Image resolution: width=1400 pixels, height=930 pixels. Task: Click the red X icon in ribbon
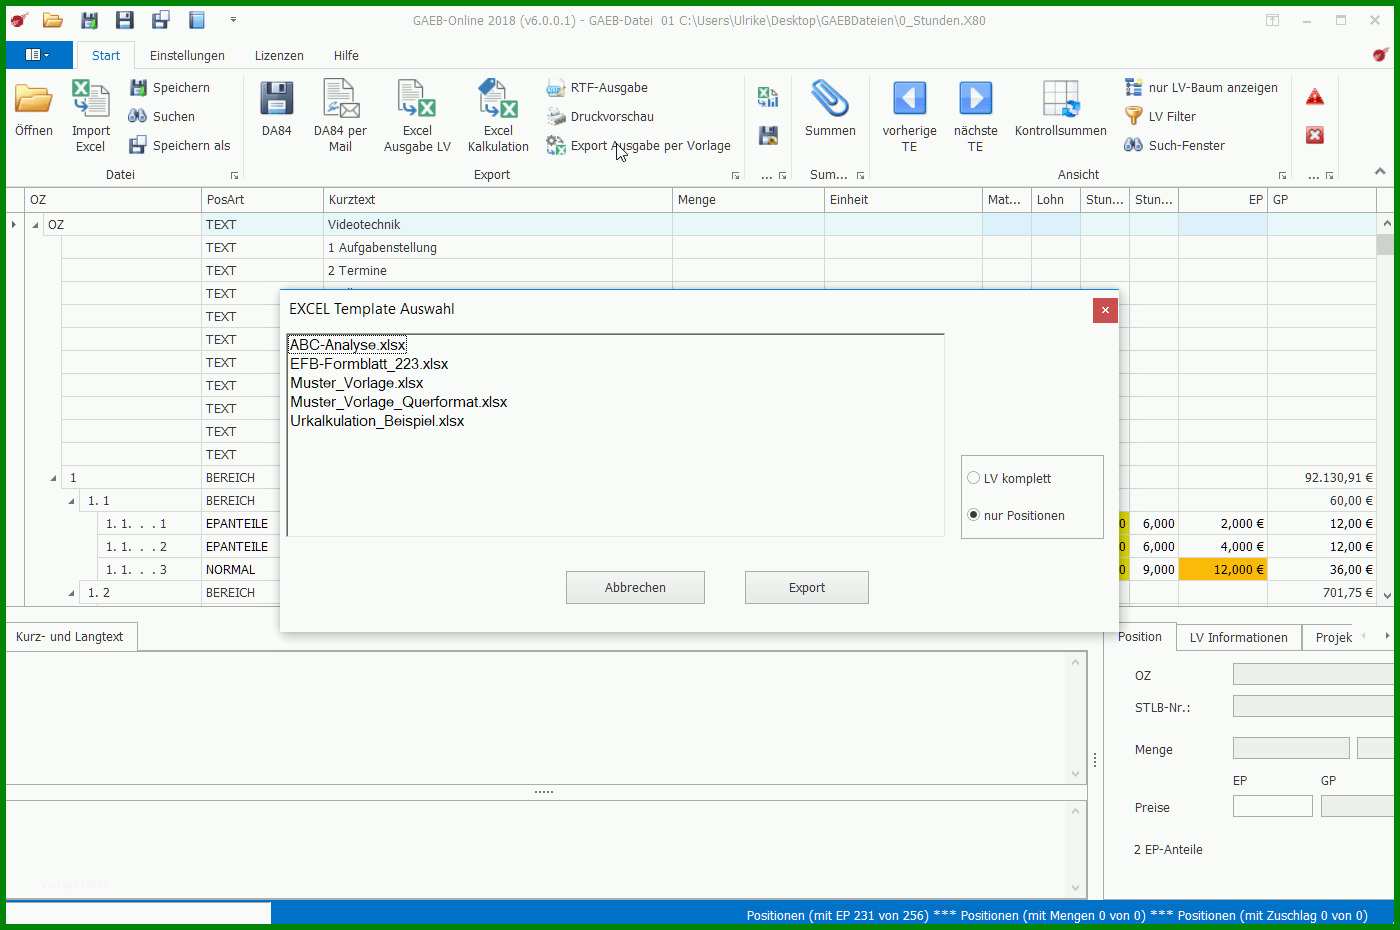click(x=1315, y=135)
